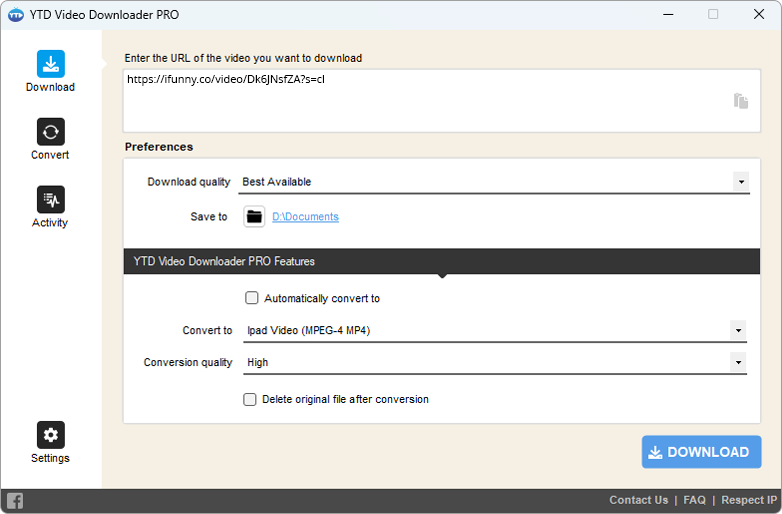The height and width of the screenshot is (514, 782).
Task: Click the YTD logo in title bar
Action: coord(15,15)
